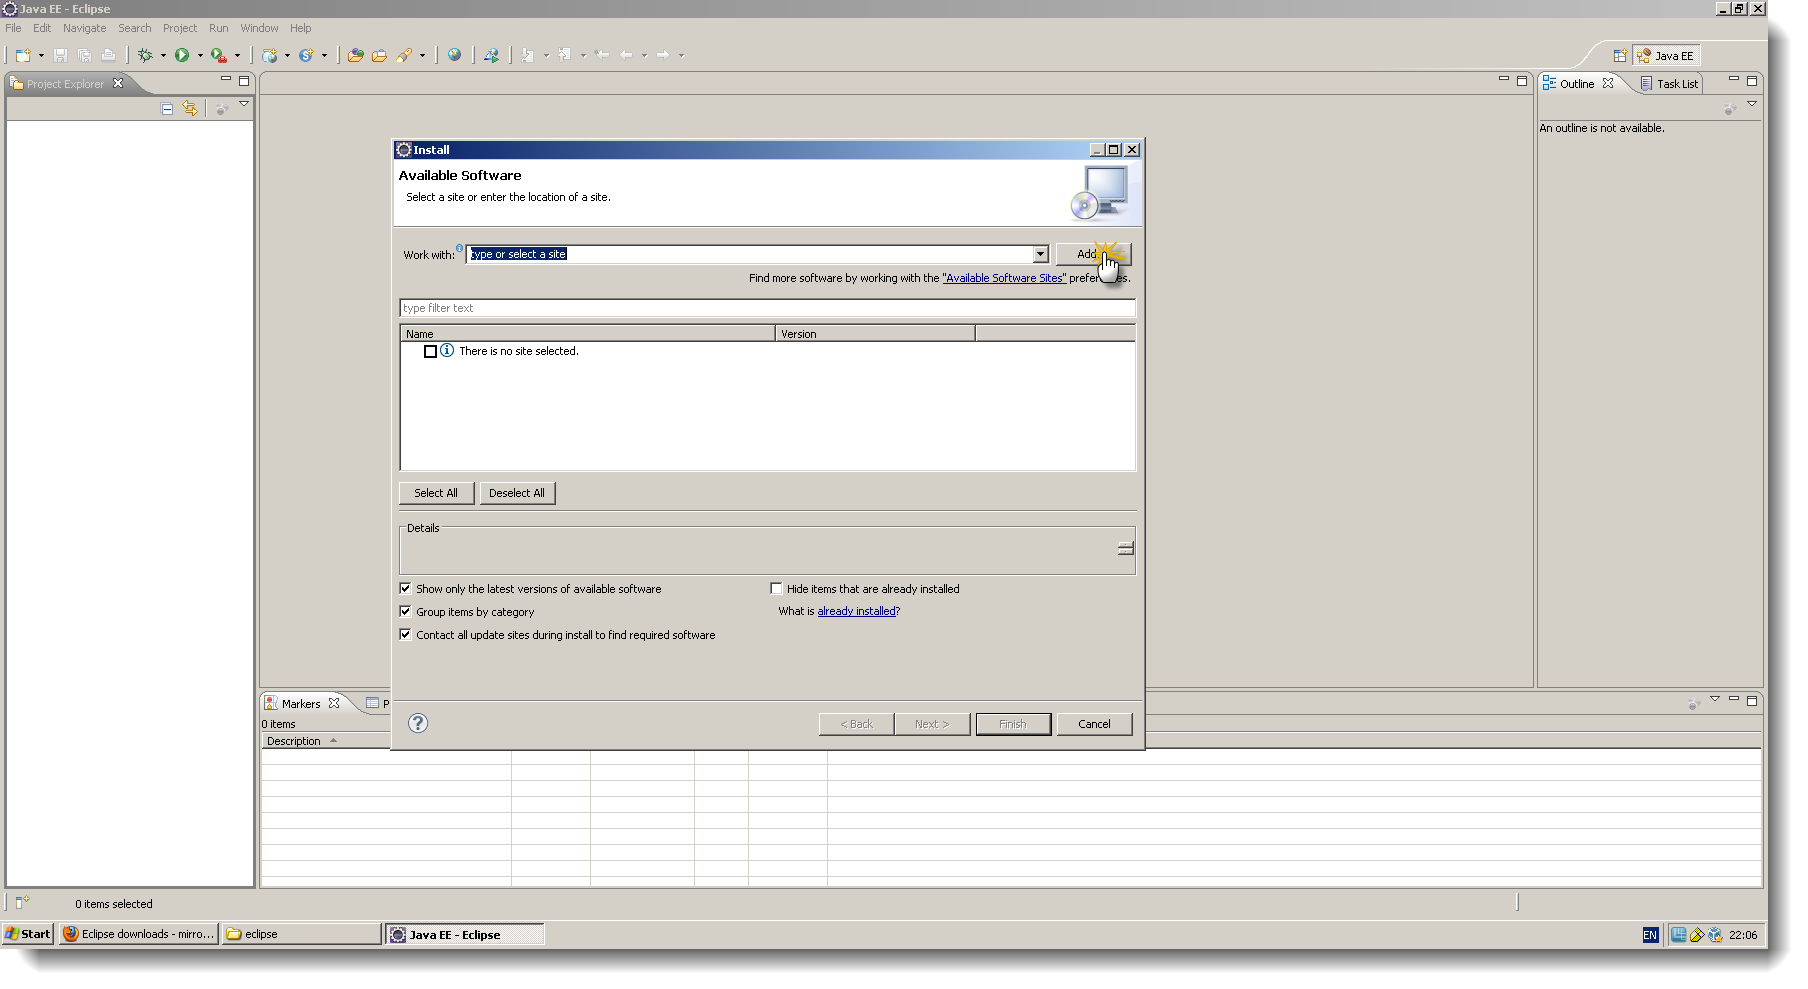Screen dimensions: 1808x989
Task: Click the Print toolbar icon
Action: coord(108,55)
